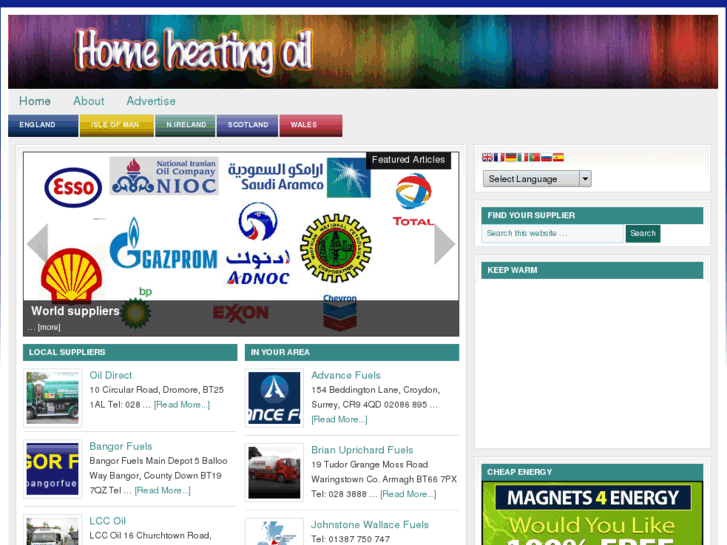Click the Featured Articles label
Viewport: 727px width, 545px height.
pos(408,160)
